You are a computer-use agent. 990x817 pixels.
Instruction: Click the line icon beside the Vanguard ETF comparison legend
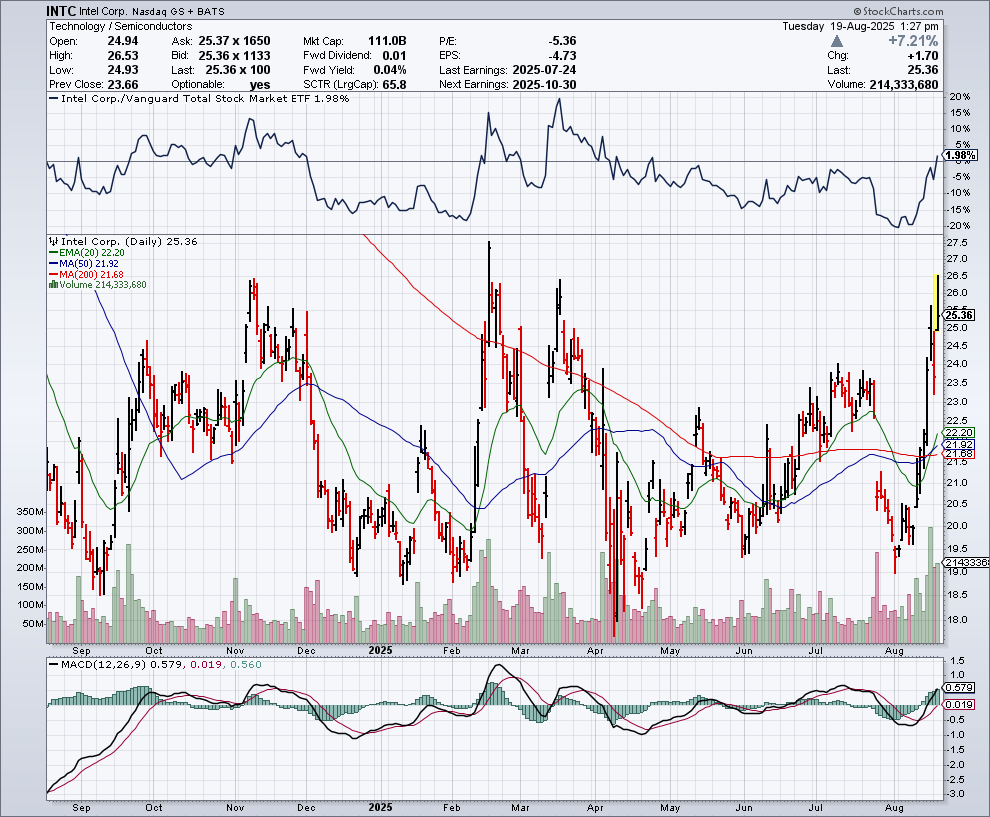[52, 99]
